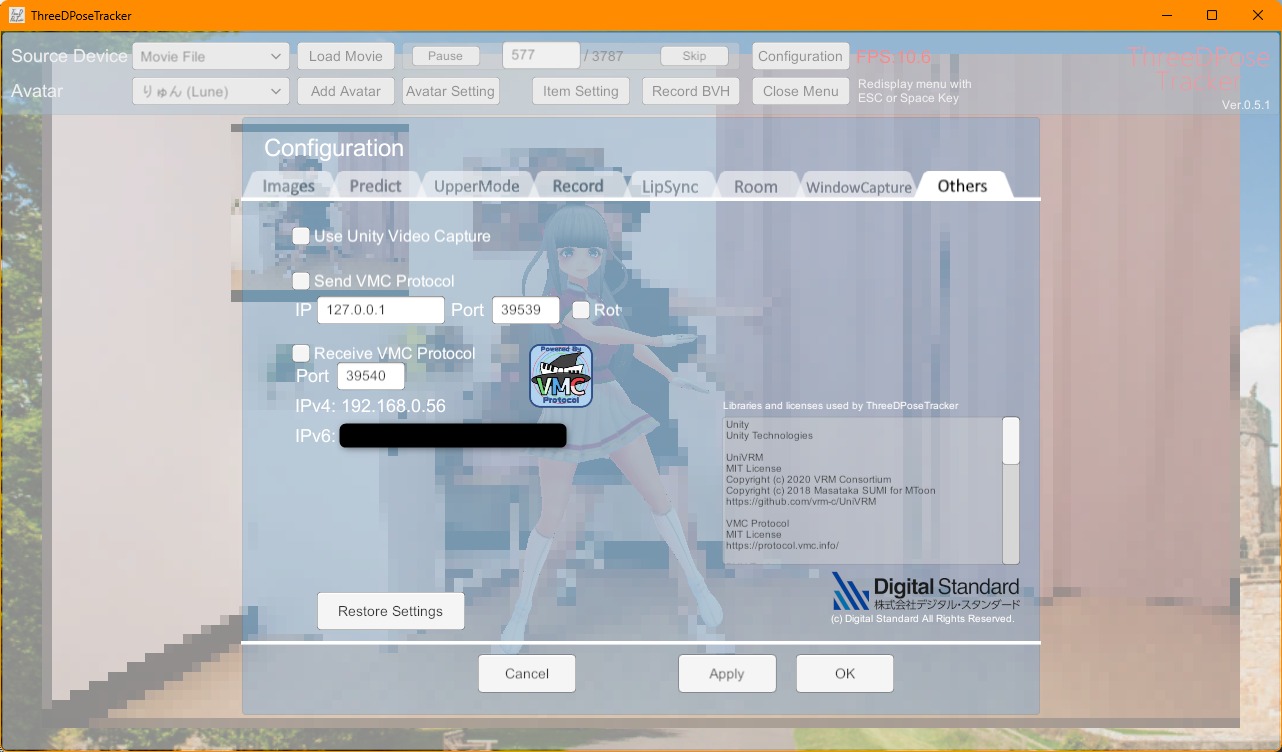Image resolution: width=1282 pixels, height=752 pixels.
Task: Click the licenses list scrollbar
Action: coord(1011,490)
